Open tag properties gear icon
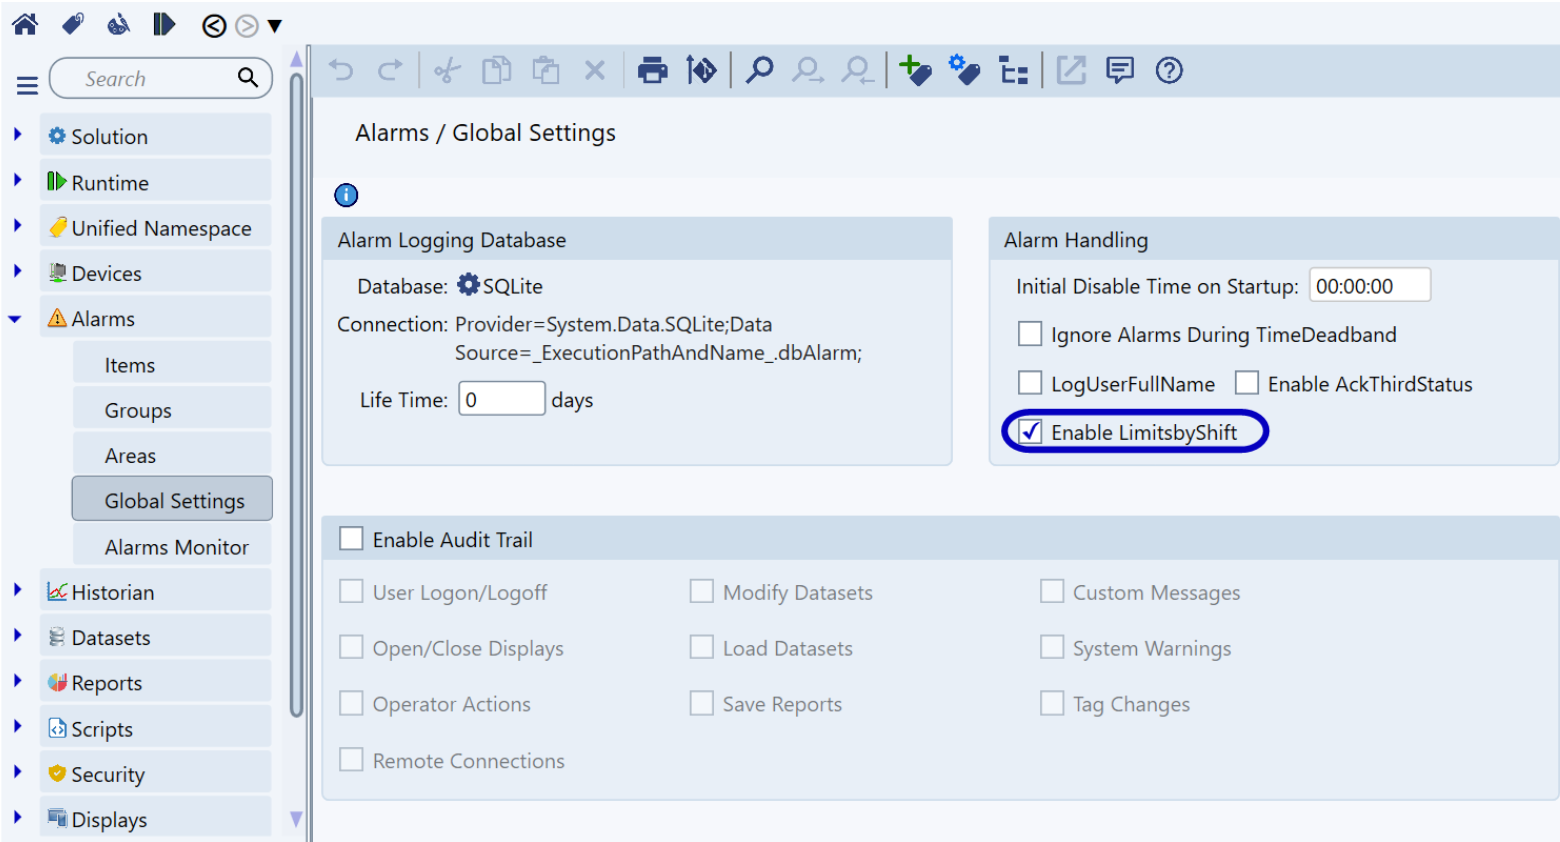 (964, 70)
